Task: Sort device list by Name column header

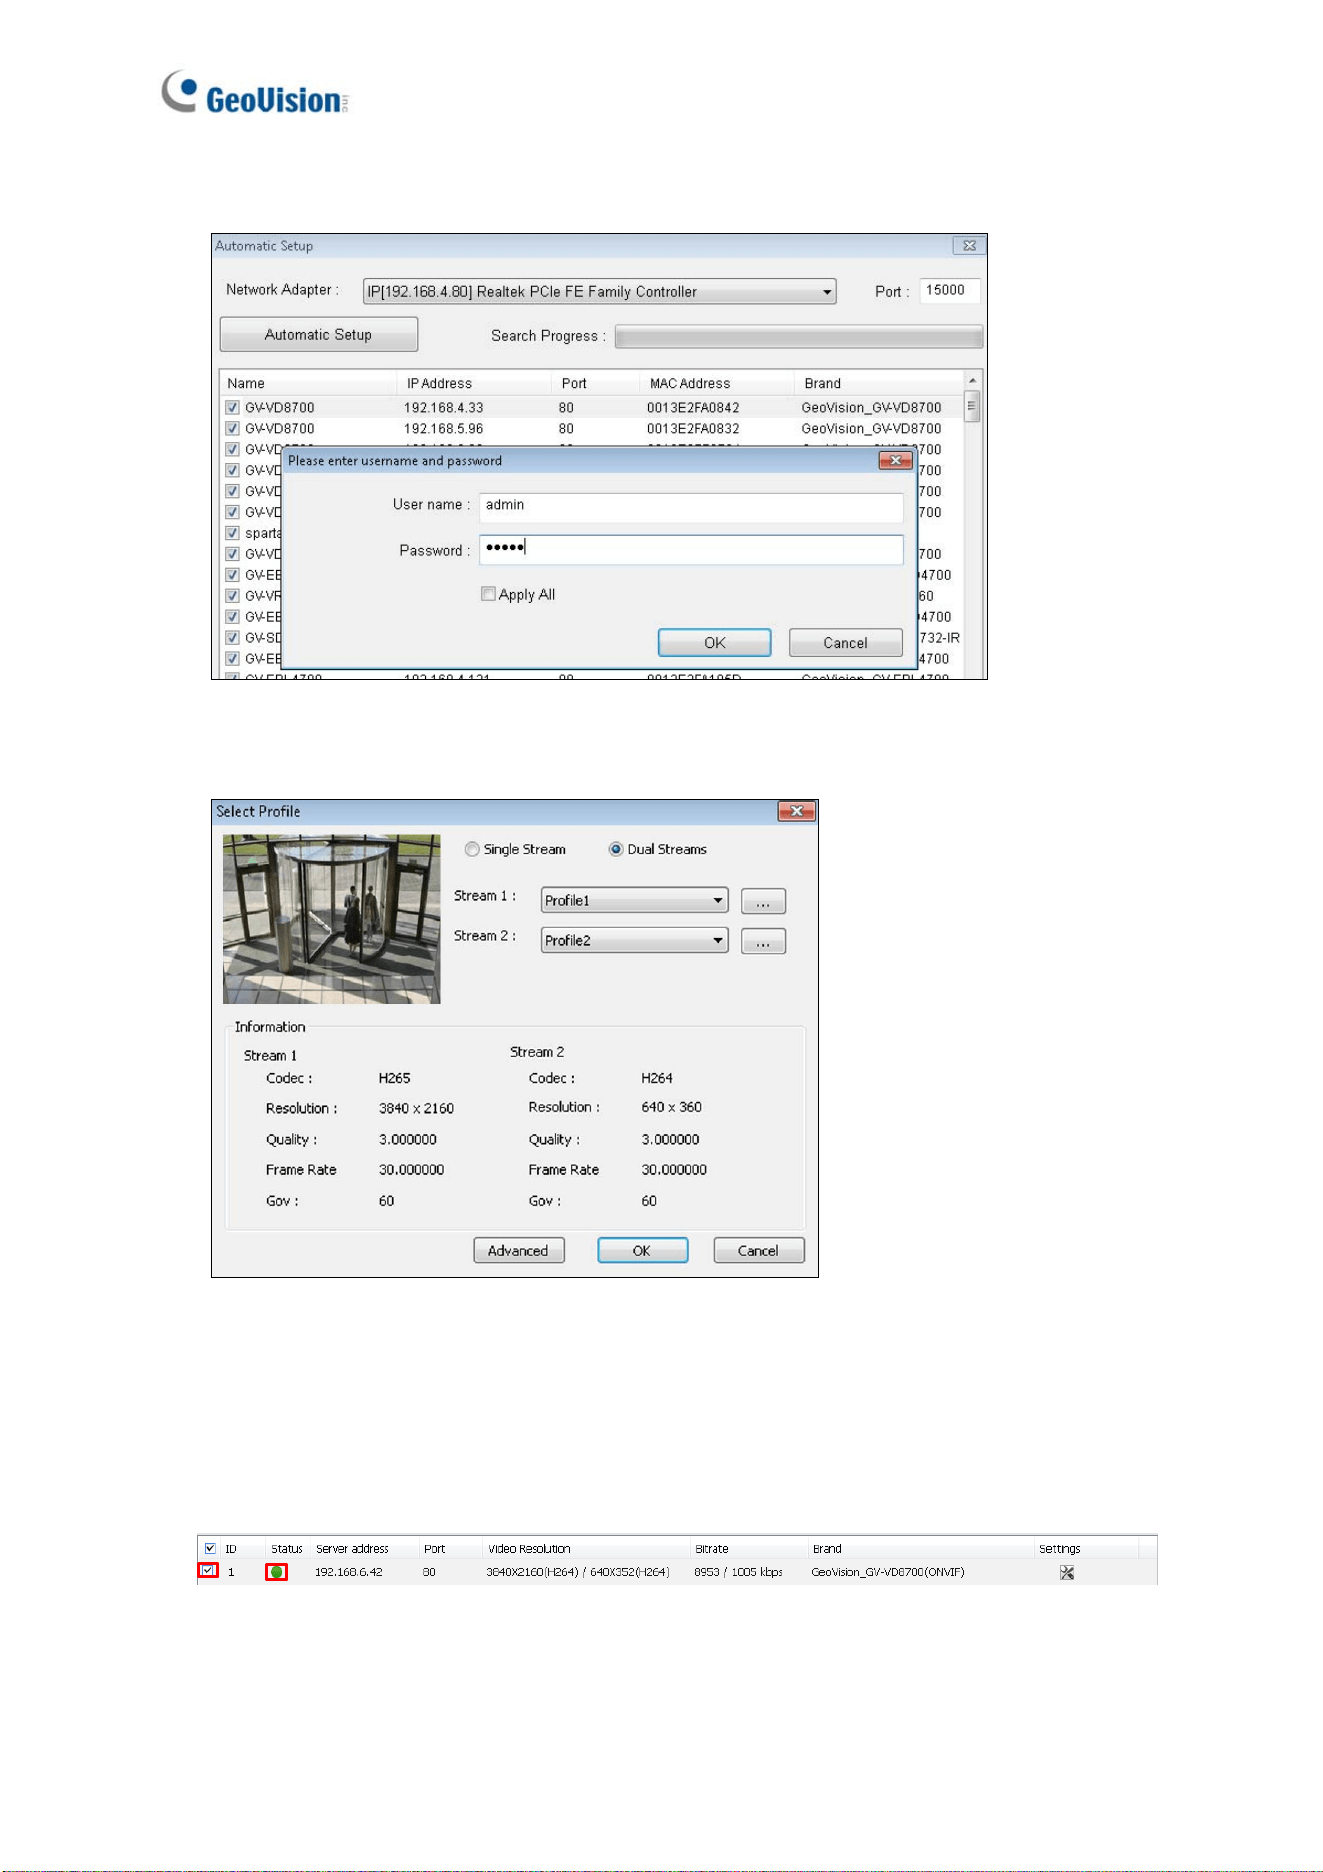Action: coord(246,383)
